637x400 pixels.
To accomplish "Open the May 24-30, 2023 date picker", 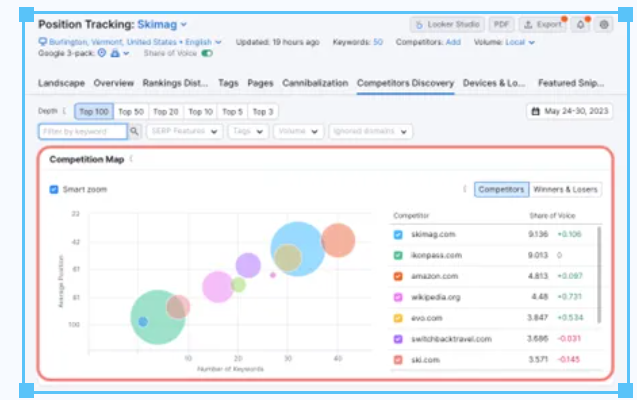I will point(570,111).
